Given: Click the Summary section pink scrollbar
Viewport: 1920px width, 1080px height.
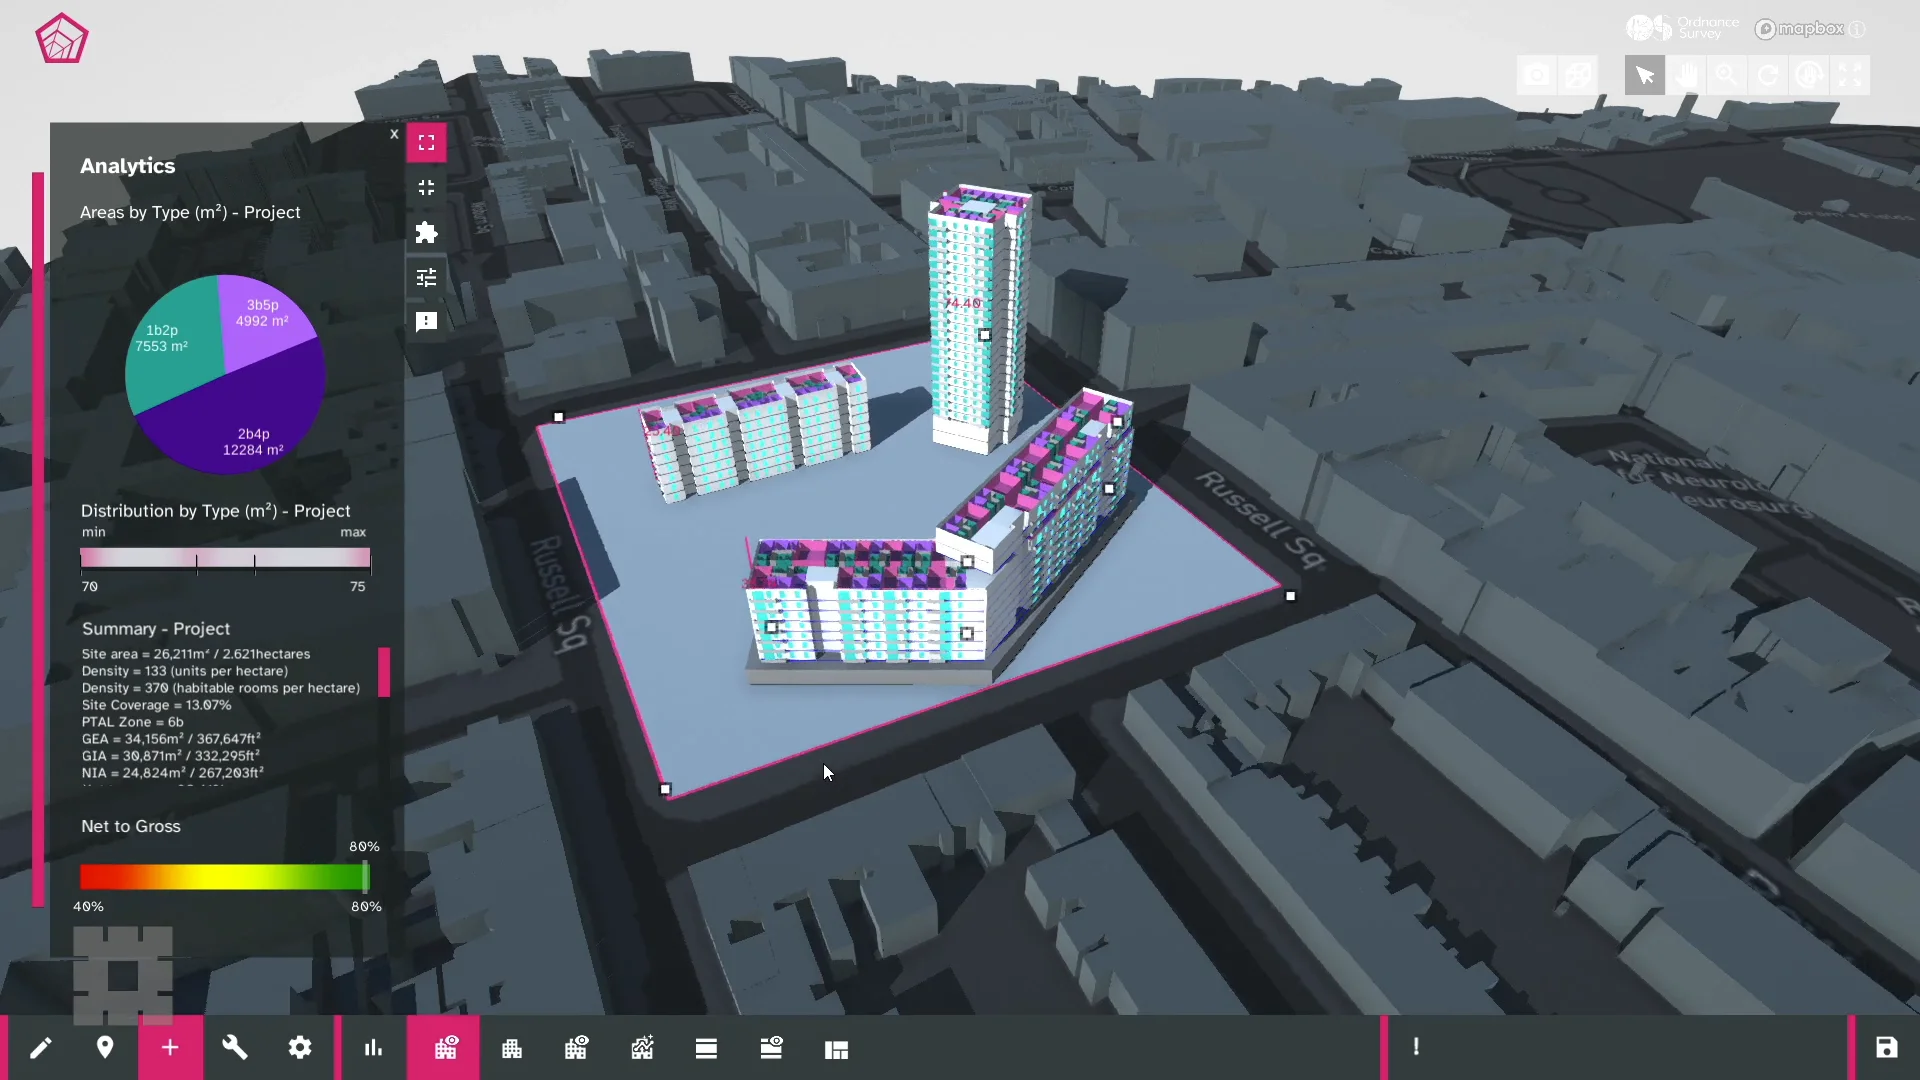Looking at the screenshot, I should tap(384, 672).
